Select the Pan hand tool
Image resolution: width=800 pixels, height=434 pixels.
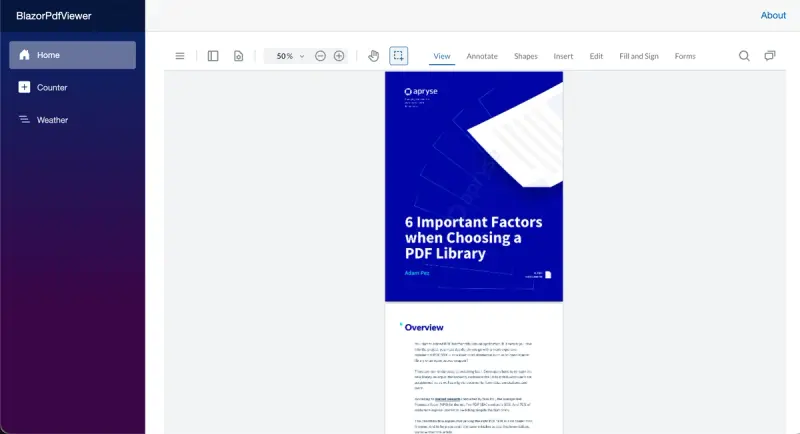point(373,56)
